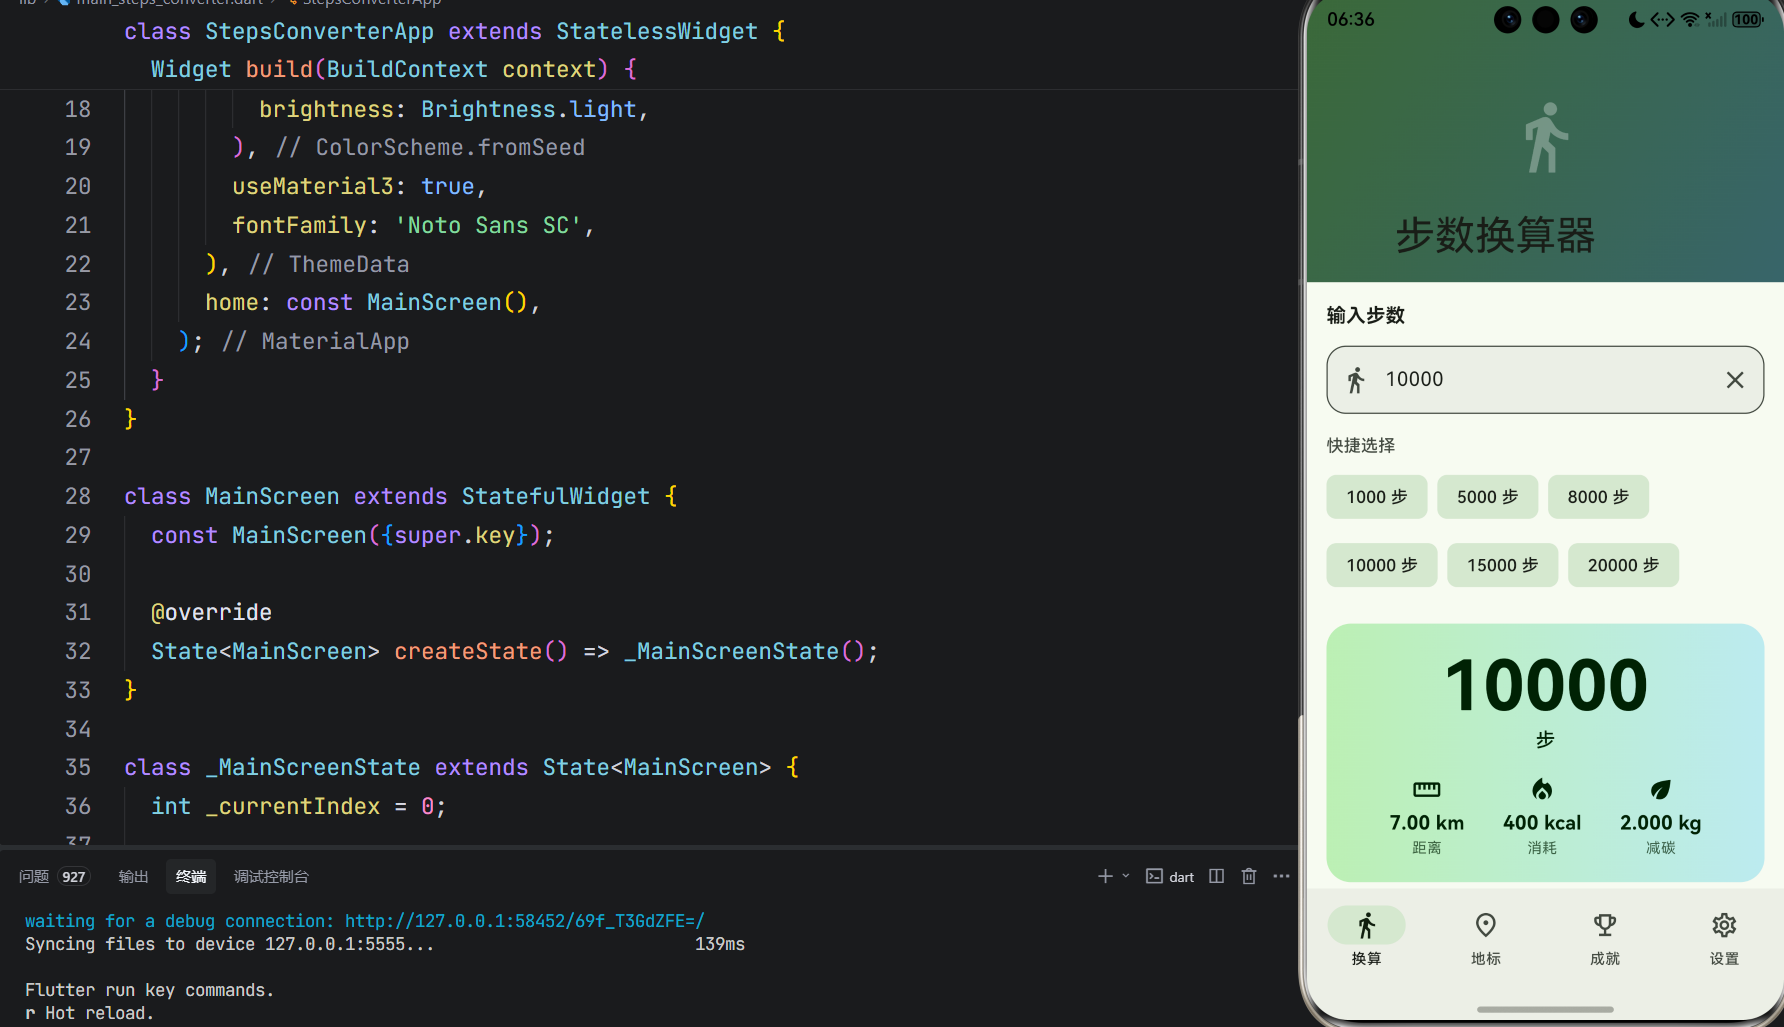Open the 成就 achievements tab
Viewport: 1784px width, 1027px height.
point(1605,937)
